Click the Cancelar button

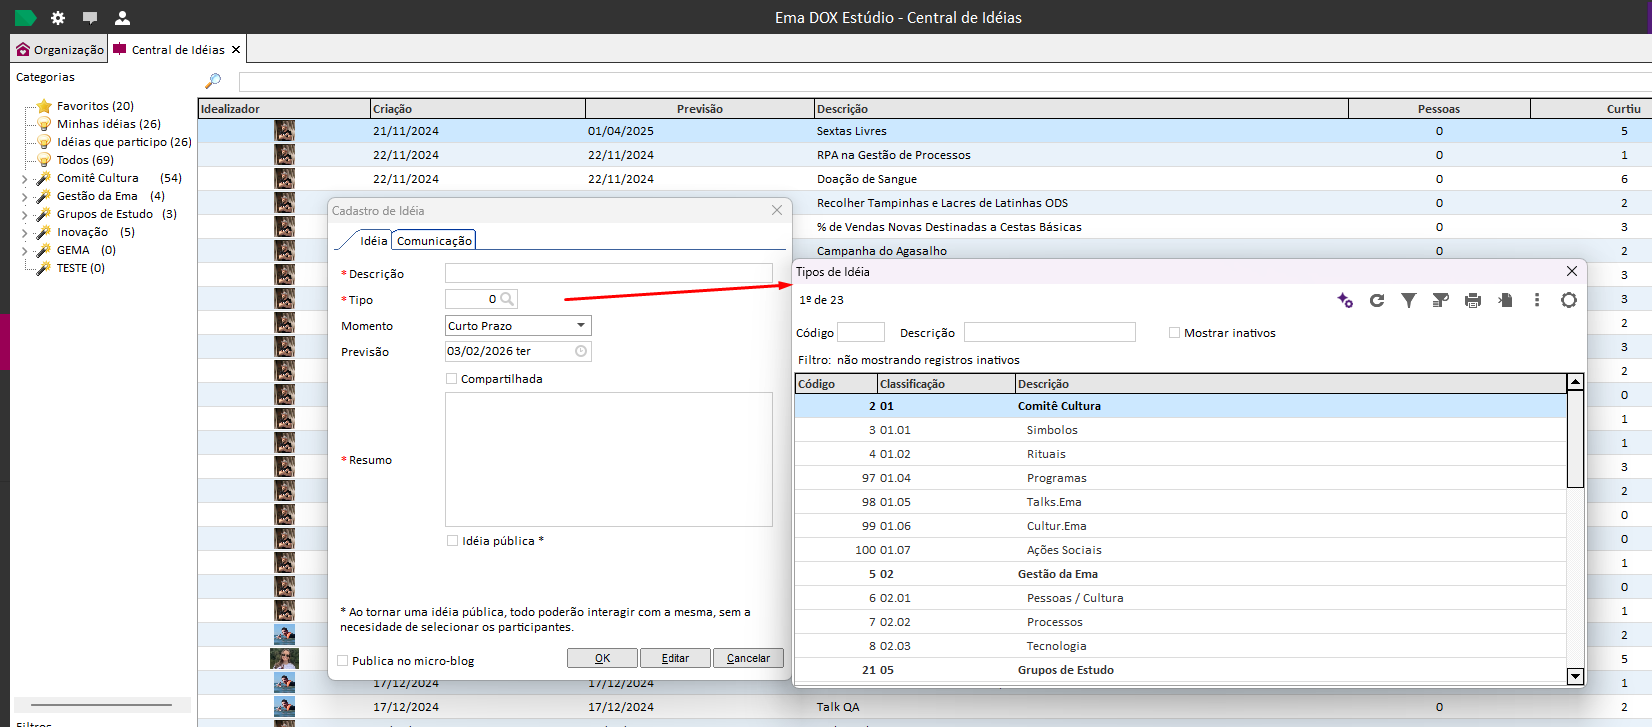(x=748, y=658)
